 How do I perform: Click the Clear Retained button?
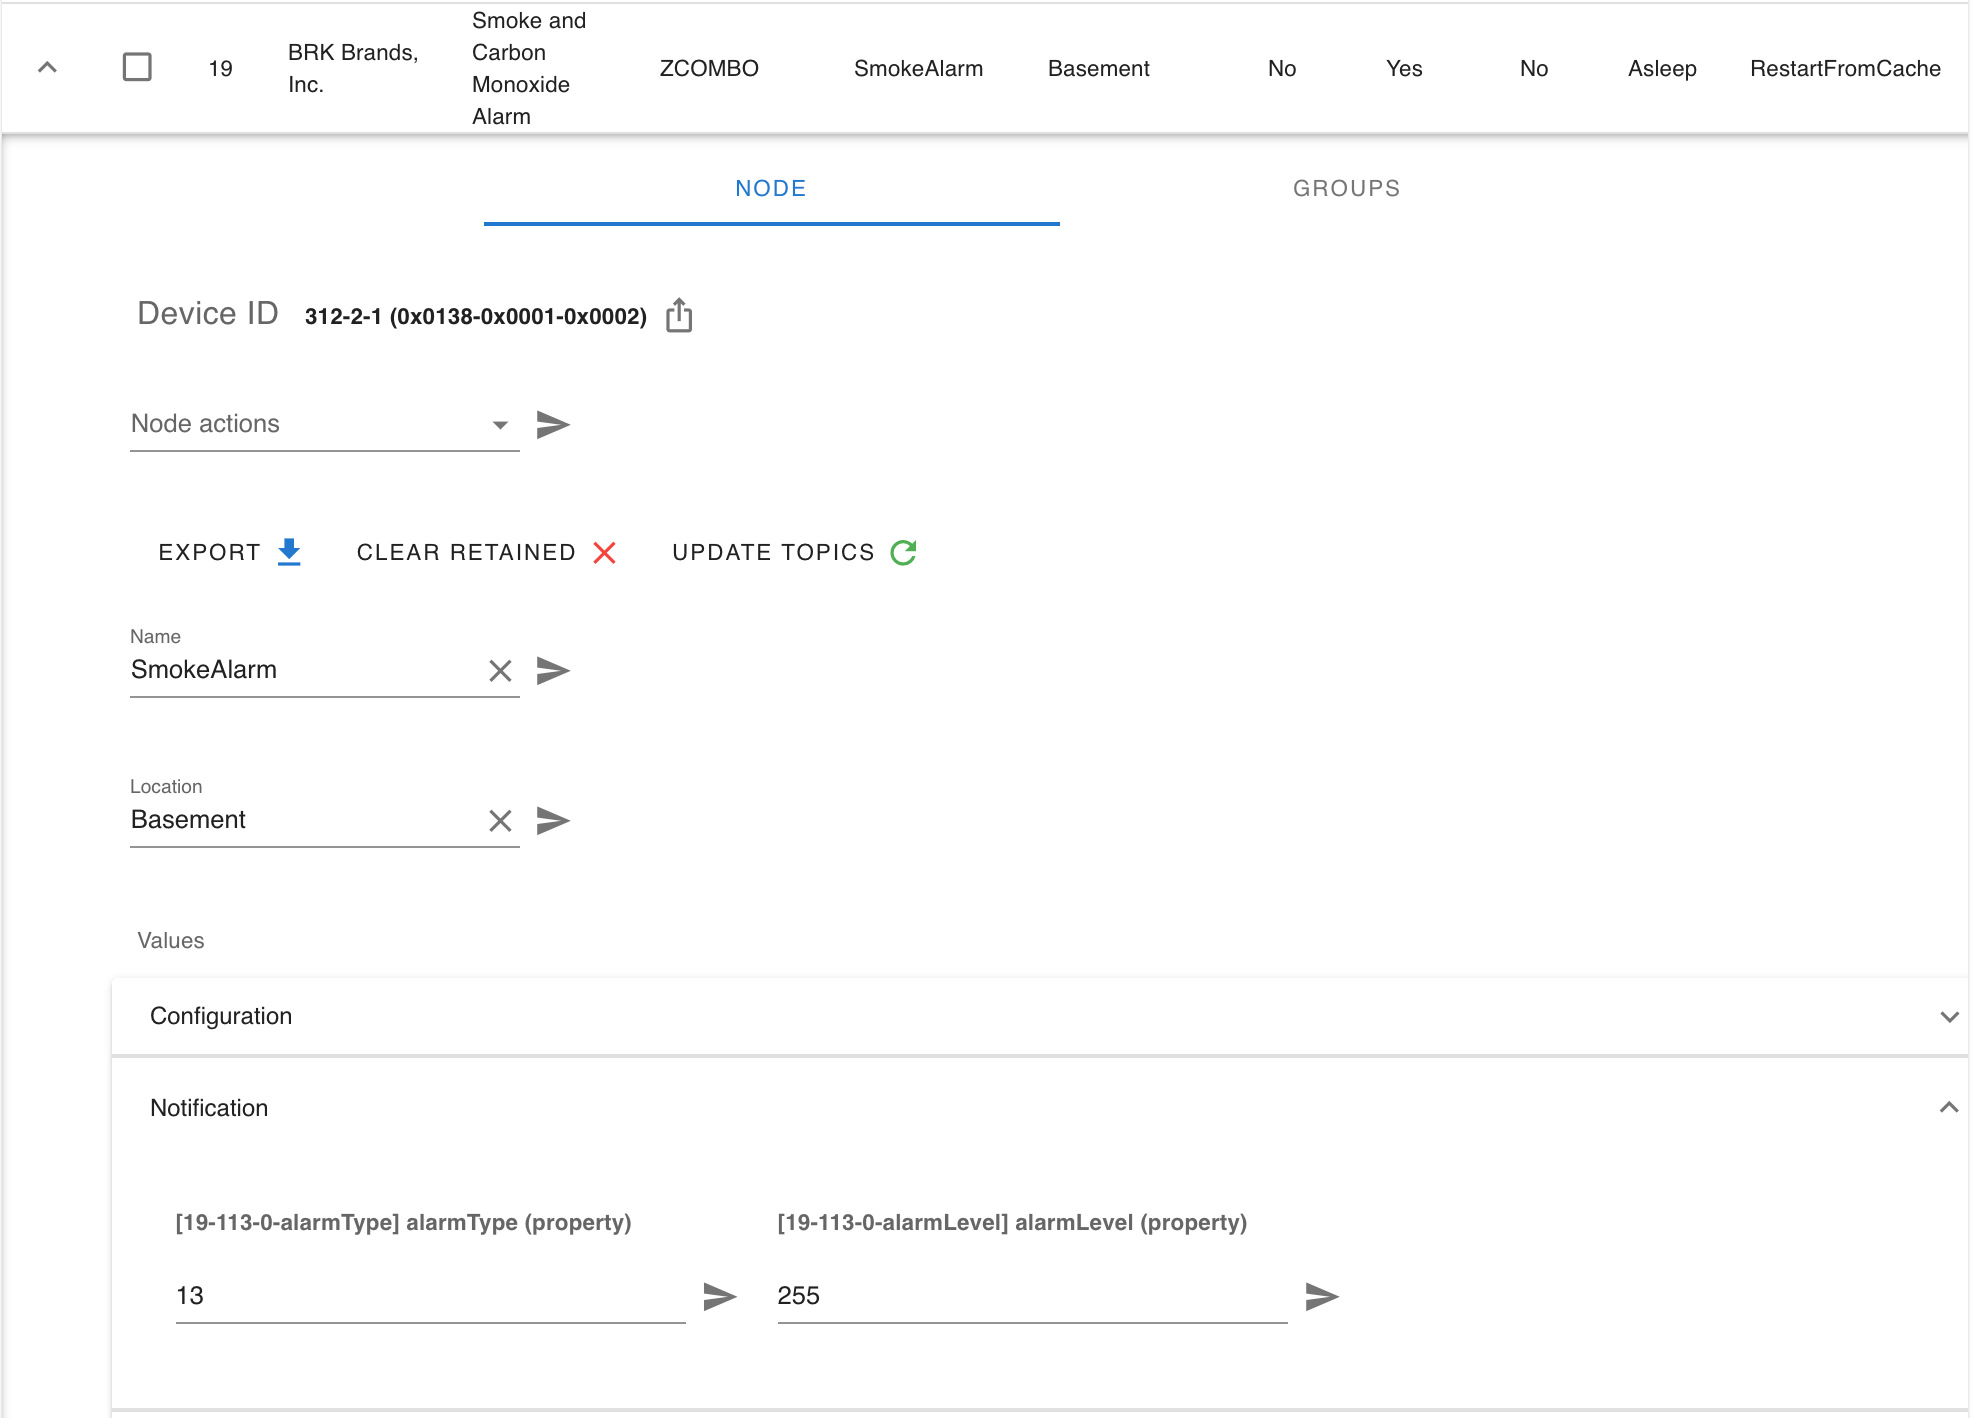click(486, 552)
